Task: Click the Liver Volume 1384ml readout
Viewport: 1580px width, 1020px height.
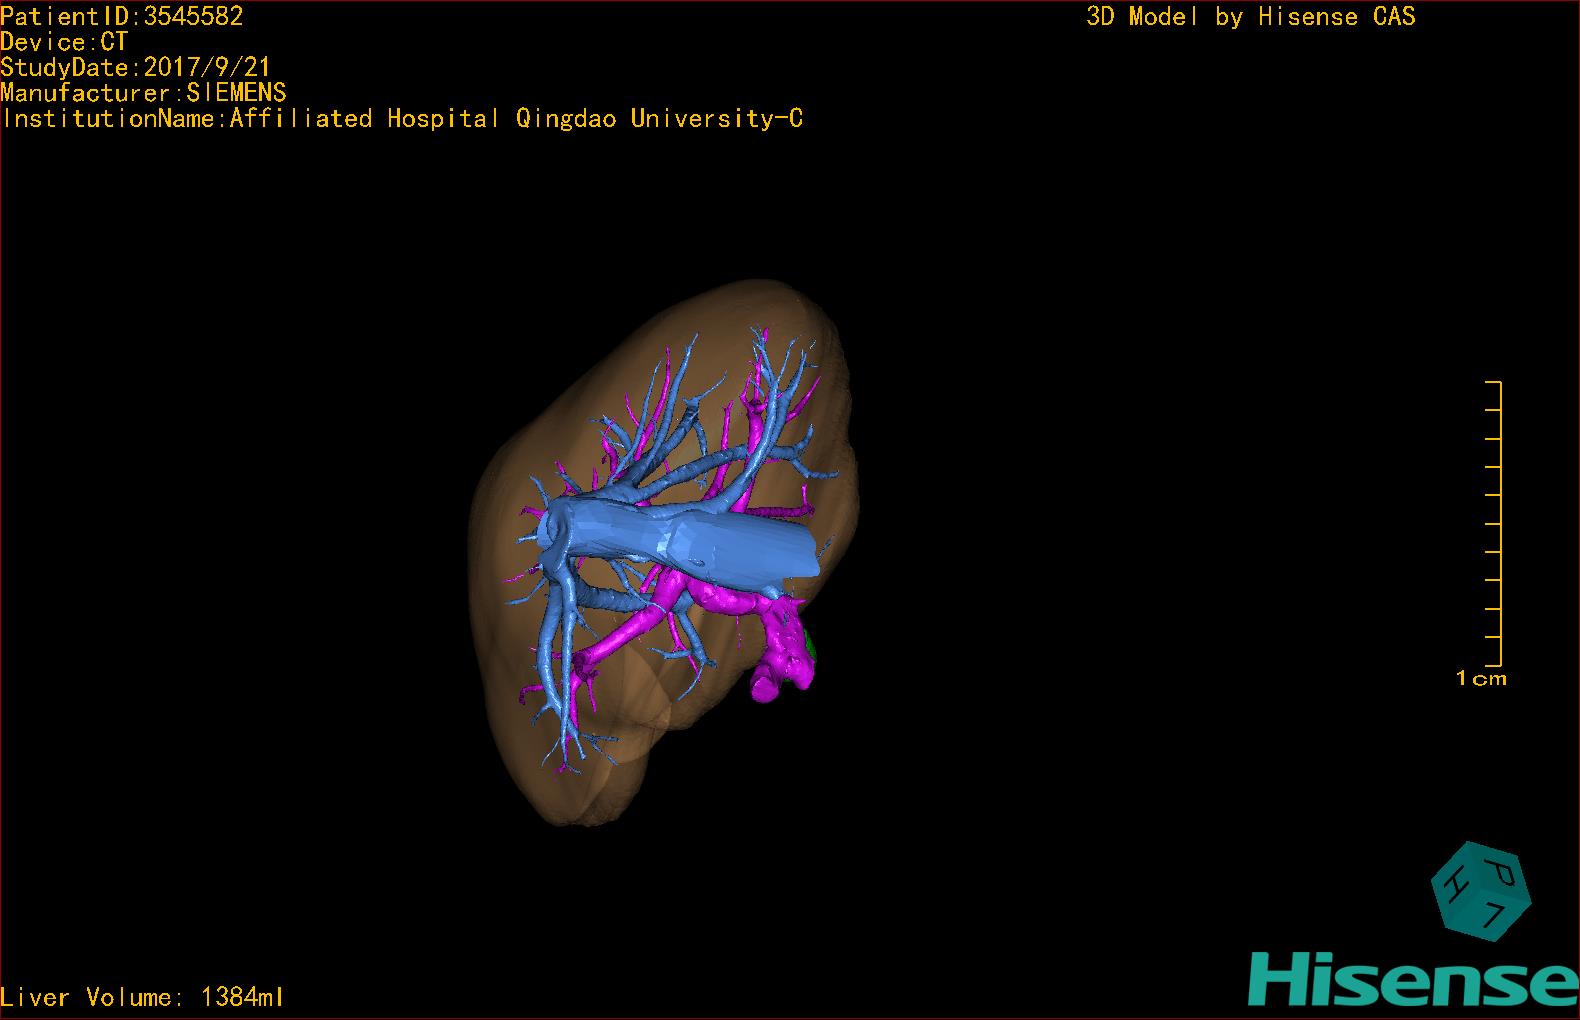Action: click(143, 997)
